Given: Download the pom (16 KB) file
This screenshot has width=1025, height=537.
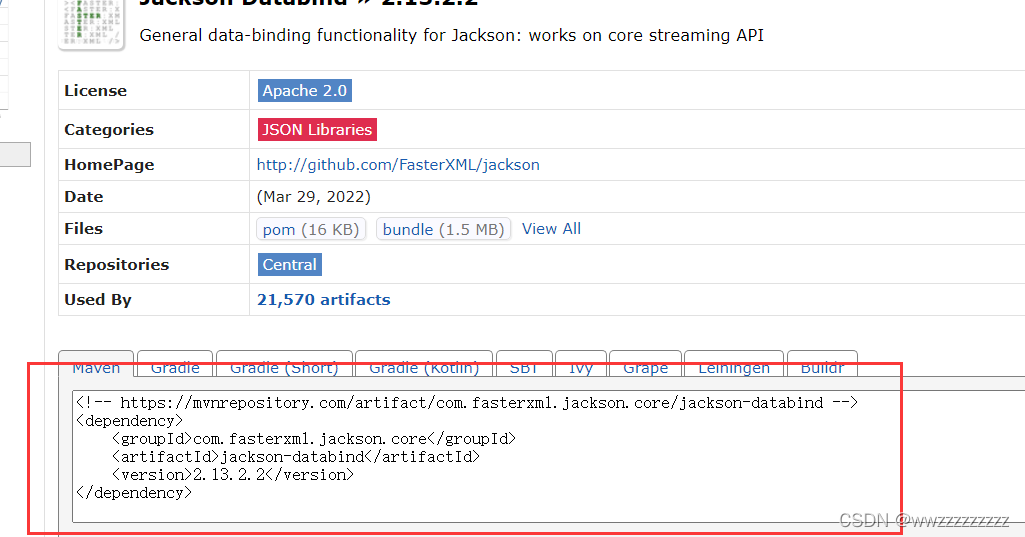Looking at the screenshot, I should coord(311,229).
